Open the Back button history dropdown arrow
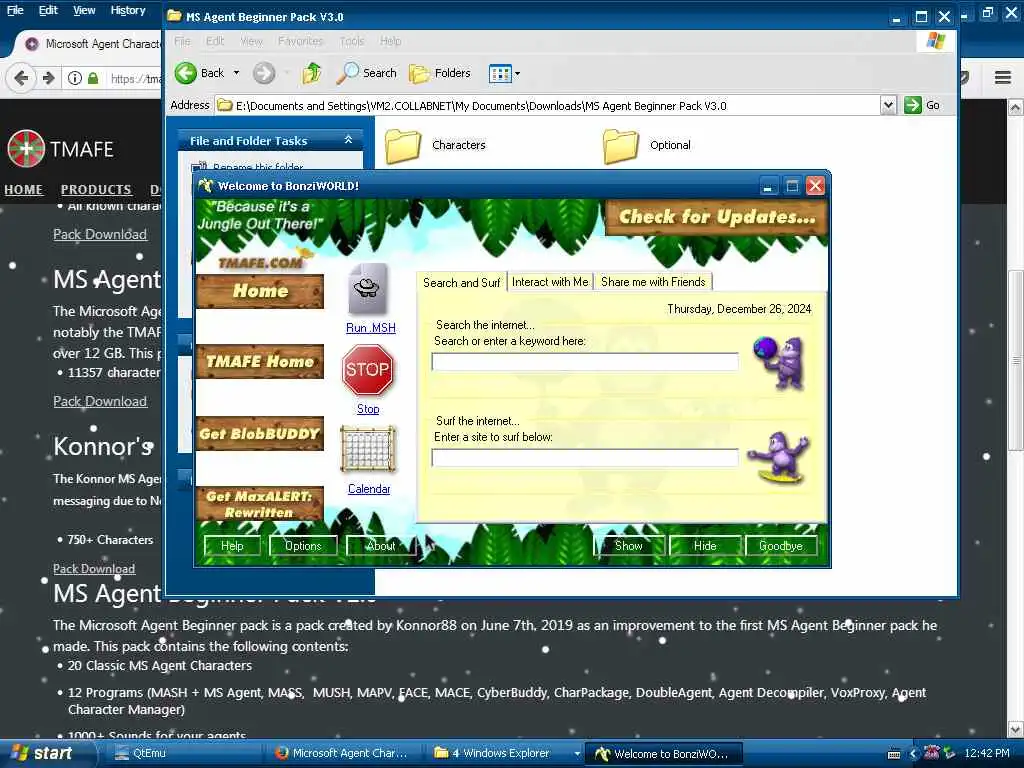Viewport: 1024px width, 768px height. point(236,73)
